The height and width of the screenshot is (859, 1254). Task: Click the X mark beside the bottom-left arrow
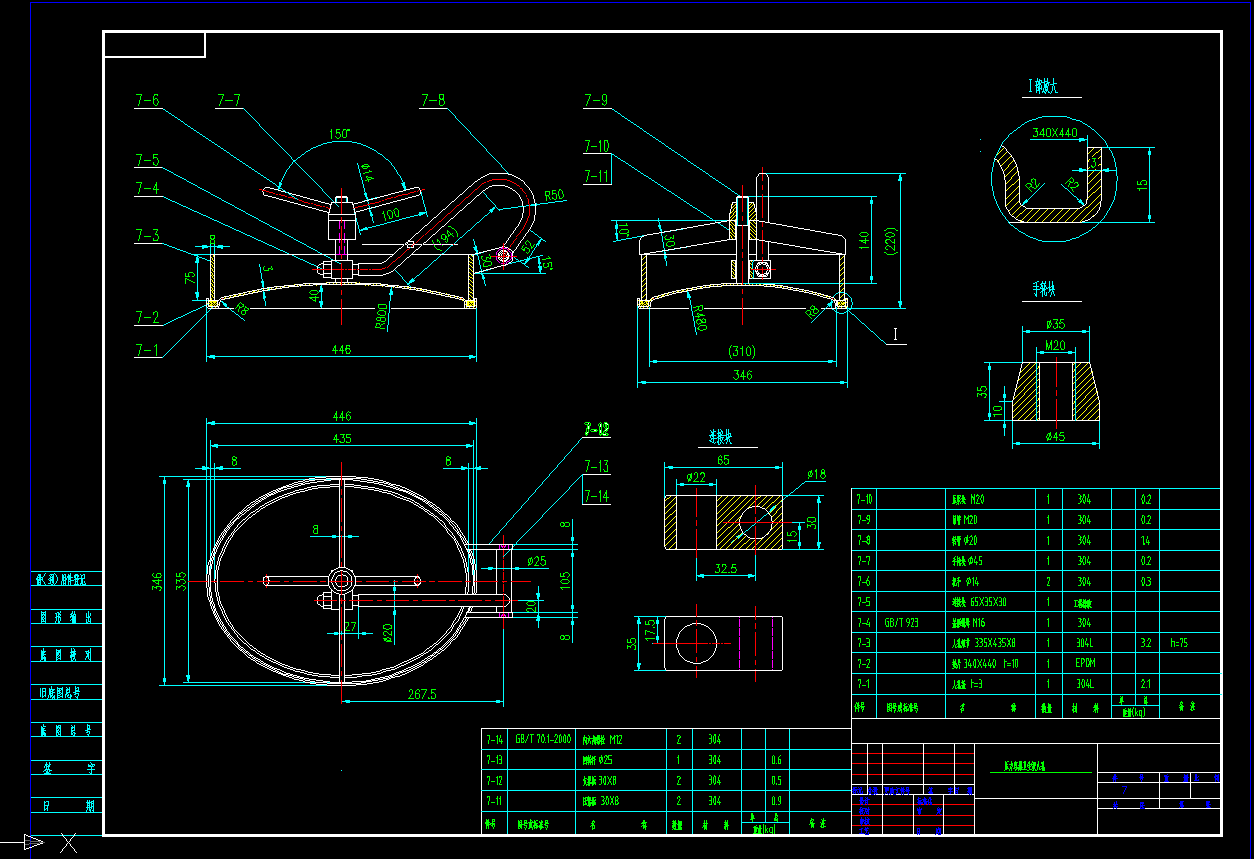point(68,841)
